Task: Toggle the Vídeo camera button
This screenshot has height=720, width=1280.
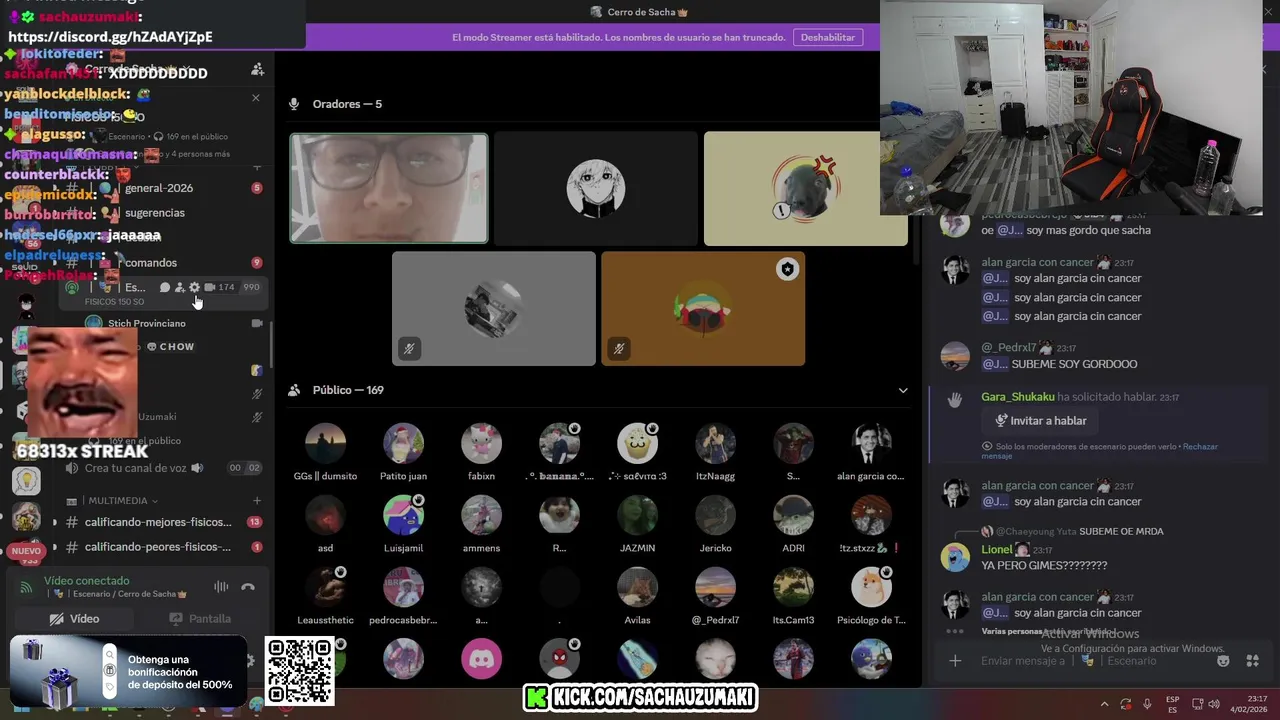Action: [75, 619]
